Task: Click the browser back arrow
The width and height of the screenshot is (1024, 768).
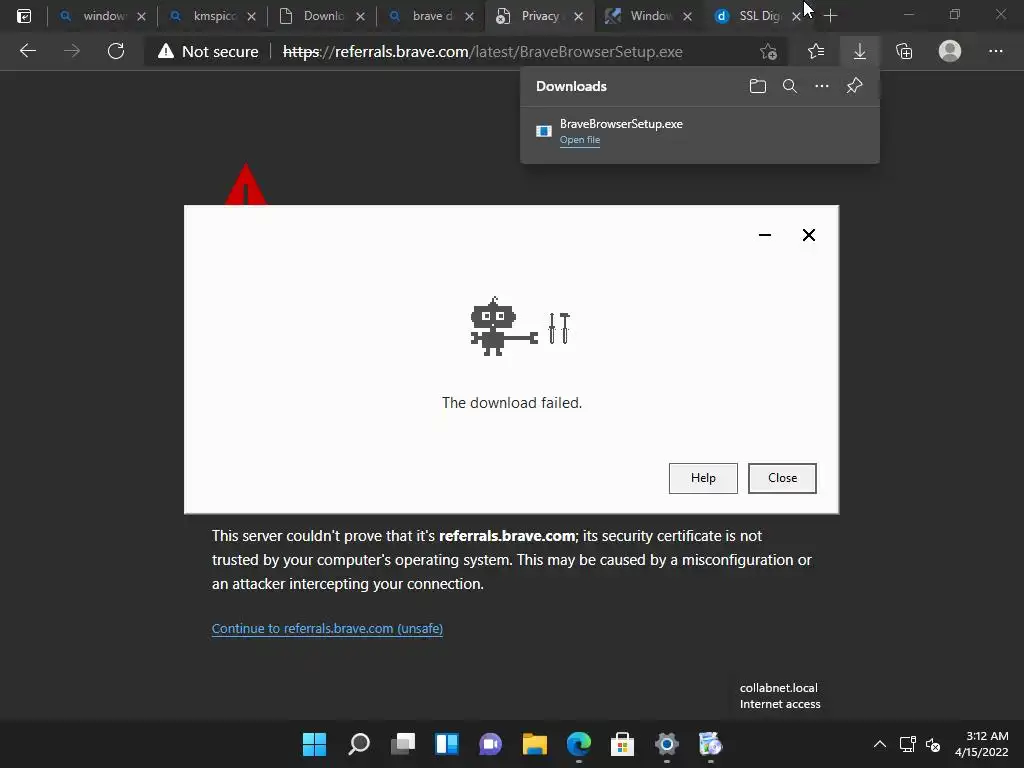Action: pos(27,51)
